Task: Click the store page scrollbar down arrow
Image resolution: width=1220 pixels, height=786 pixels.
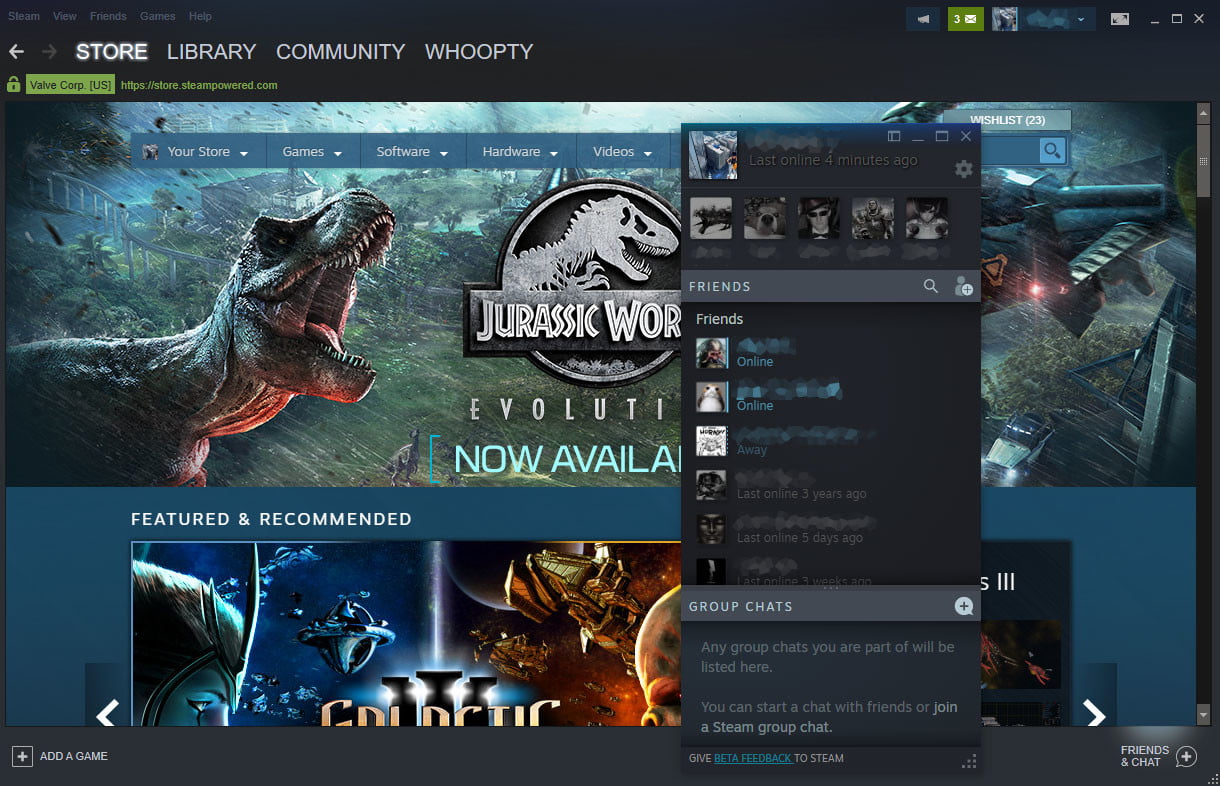Action: tap(1203, 715)
